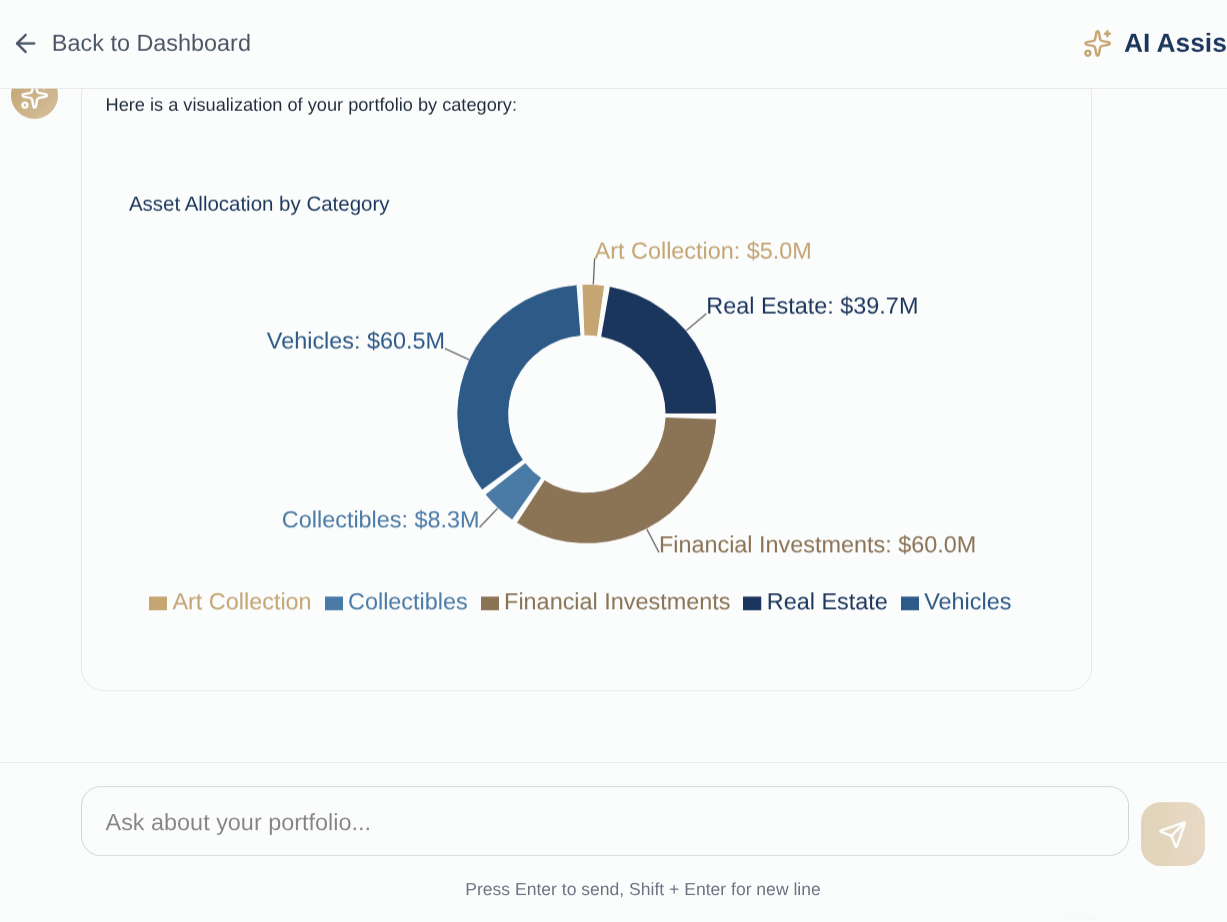The image size is (1227, 922).
Task: Click the brown legend swatch for Financial Investments
Action: point(490,601)
